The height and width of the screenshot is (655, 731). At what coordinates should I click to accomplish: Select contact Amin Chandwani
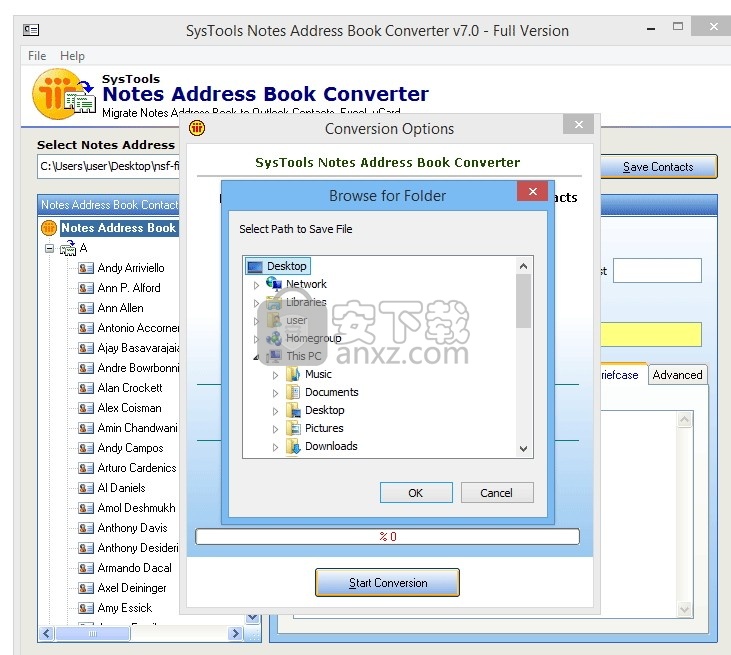click(x=138, y=428)
